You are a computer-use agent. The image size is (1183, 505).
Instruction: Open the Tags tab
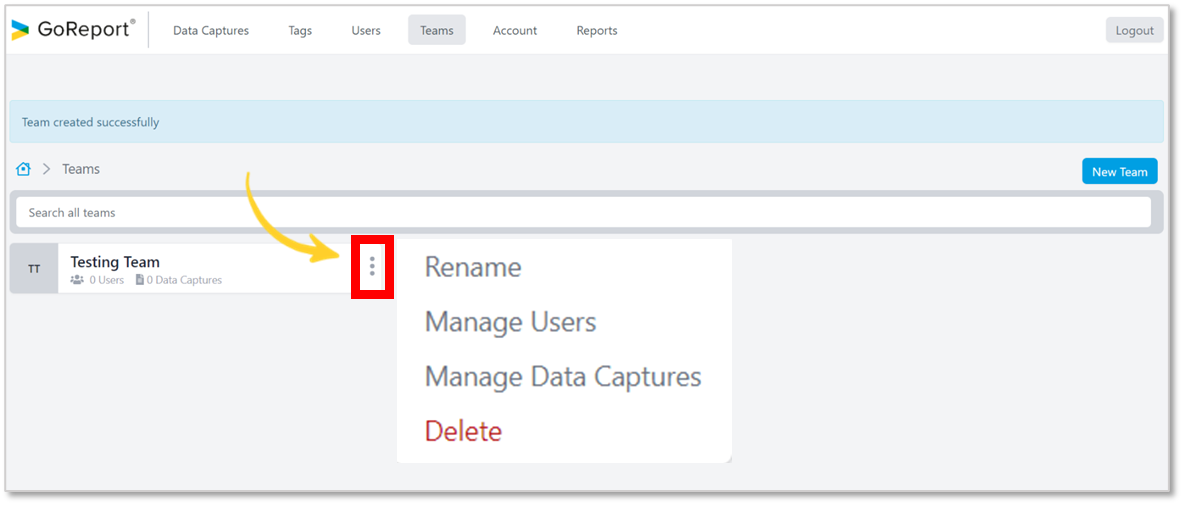[300, 30]
